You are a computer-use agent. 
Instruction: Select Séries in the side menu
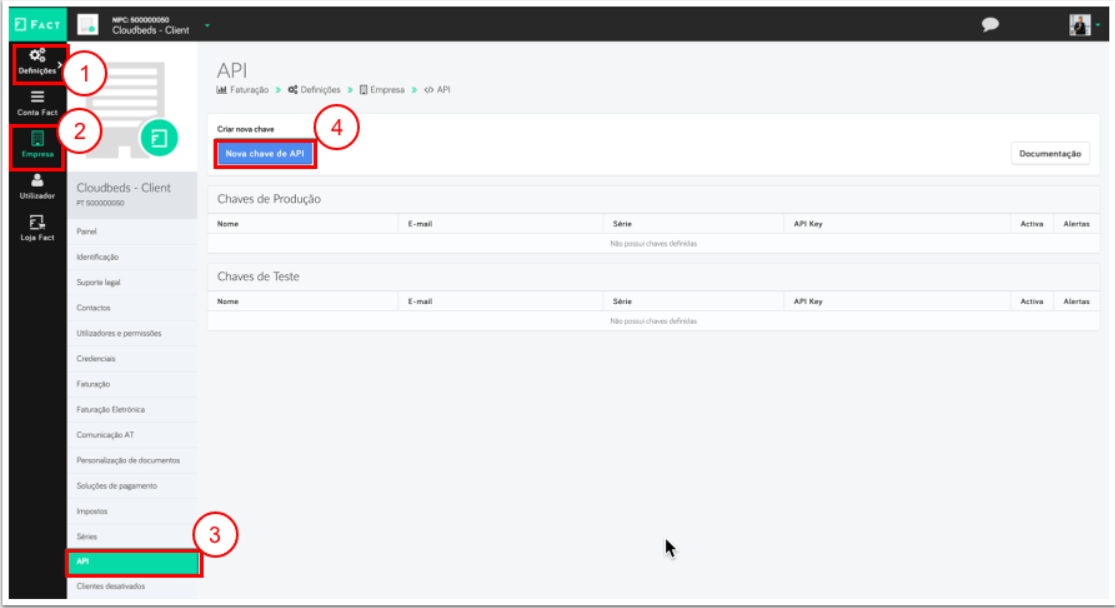(87, 537)
